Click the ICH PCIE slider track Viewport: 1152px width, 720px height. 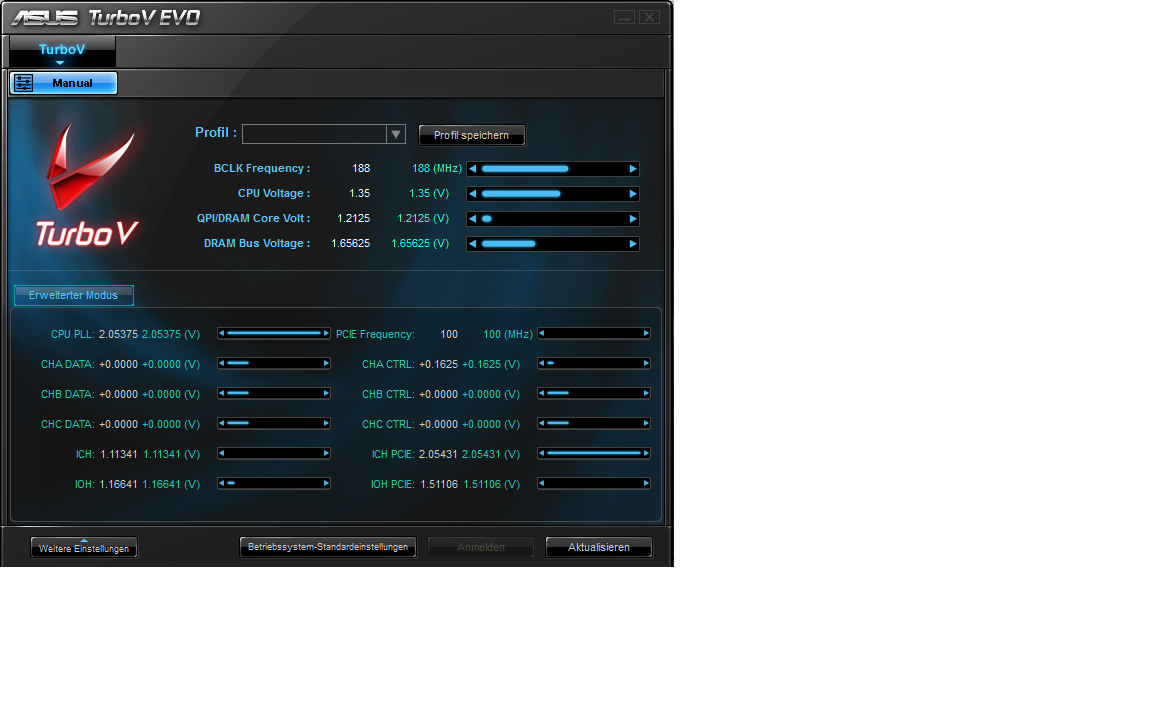tap(594, 454)
